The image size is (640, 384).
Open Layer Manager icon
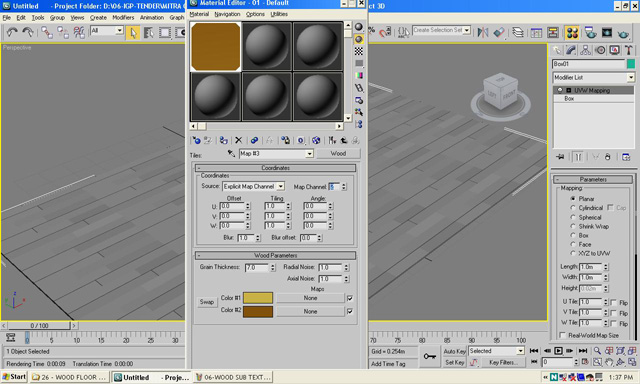[x=518, y=32]
